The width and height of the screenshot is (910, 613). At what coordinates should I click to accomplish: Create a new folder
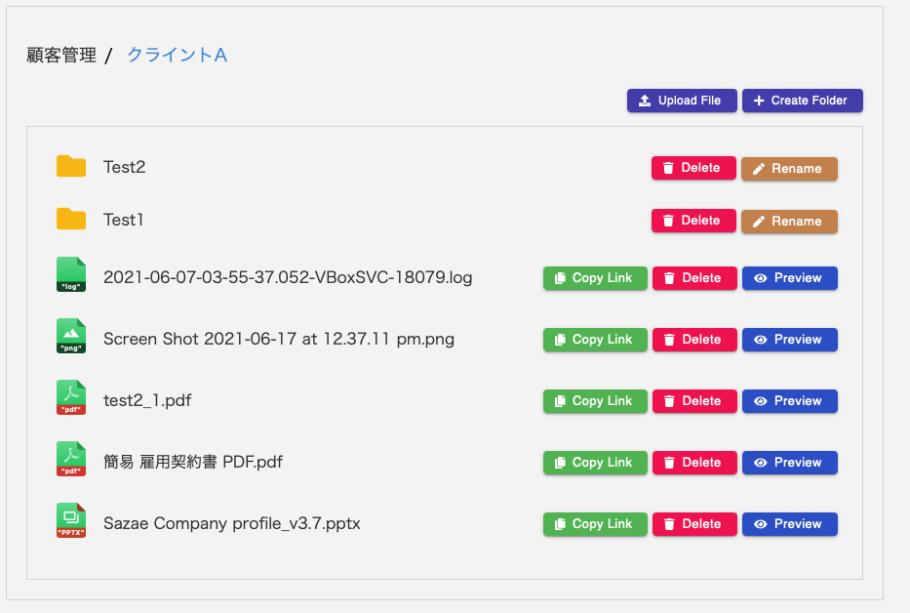tap(801, 101)
